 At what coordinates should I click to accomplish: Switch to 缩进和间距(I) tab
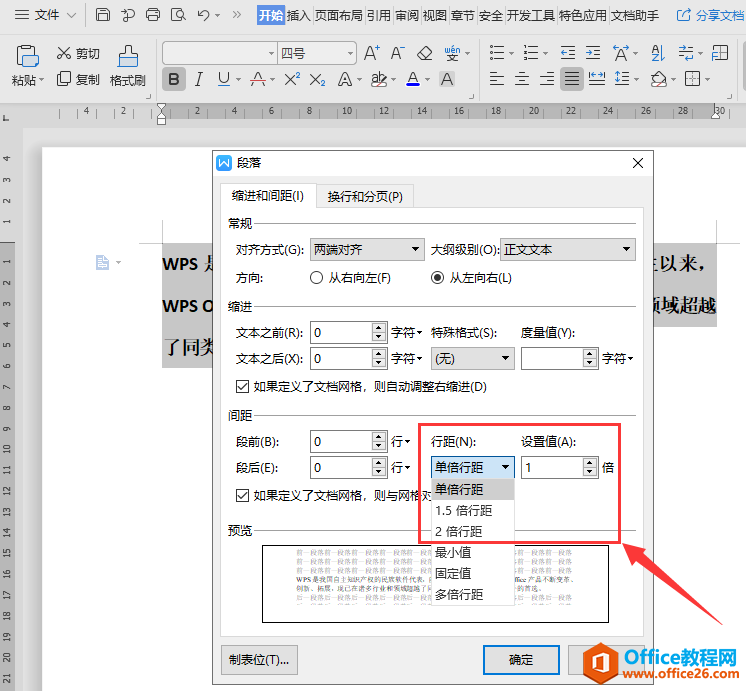tap(268, 196)
